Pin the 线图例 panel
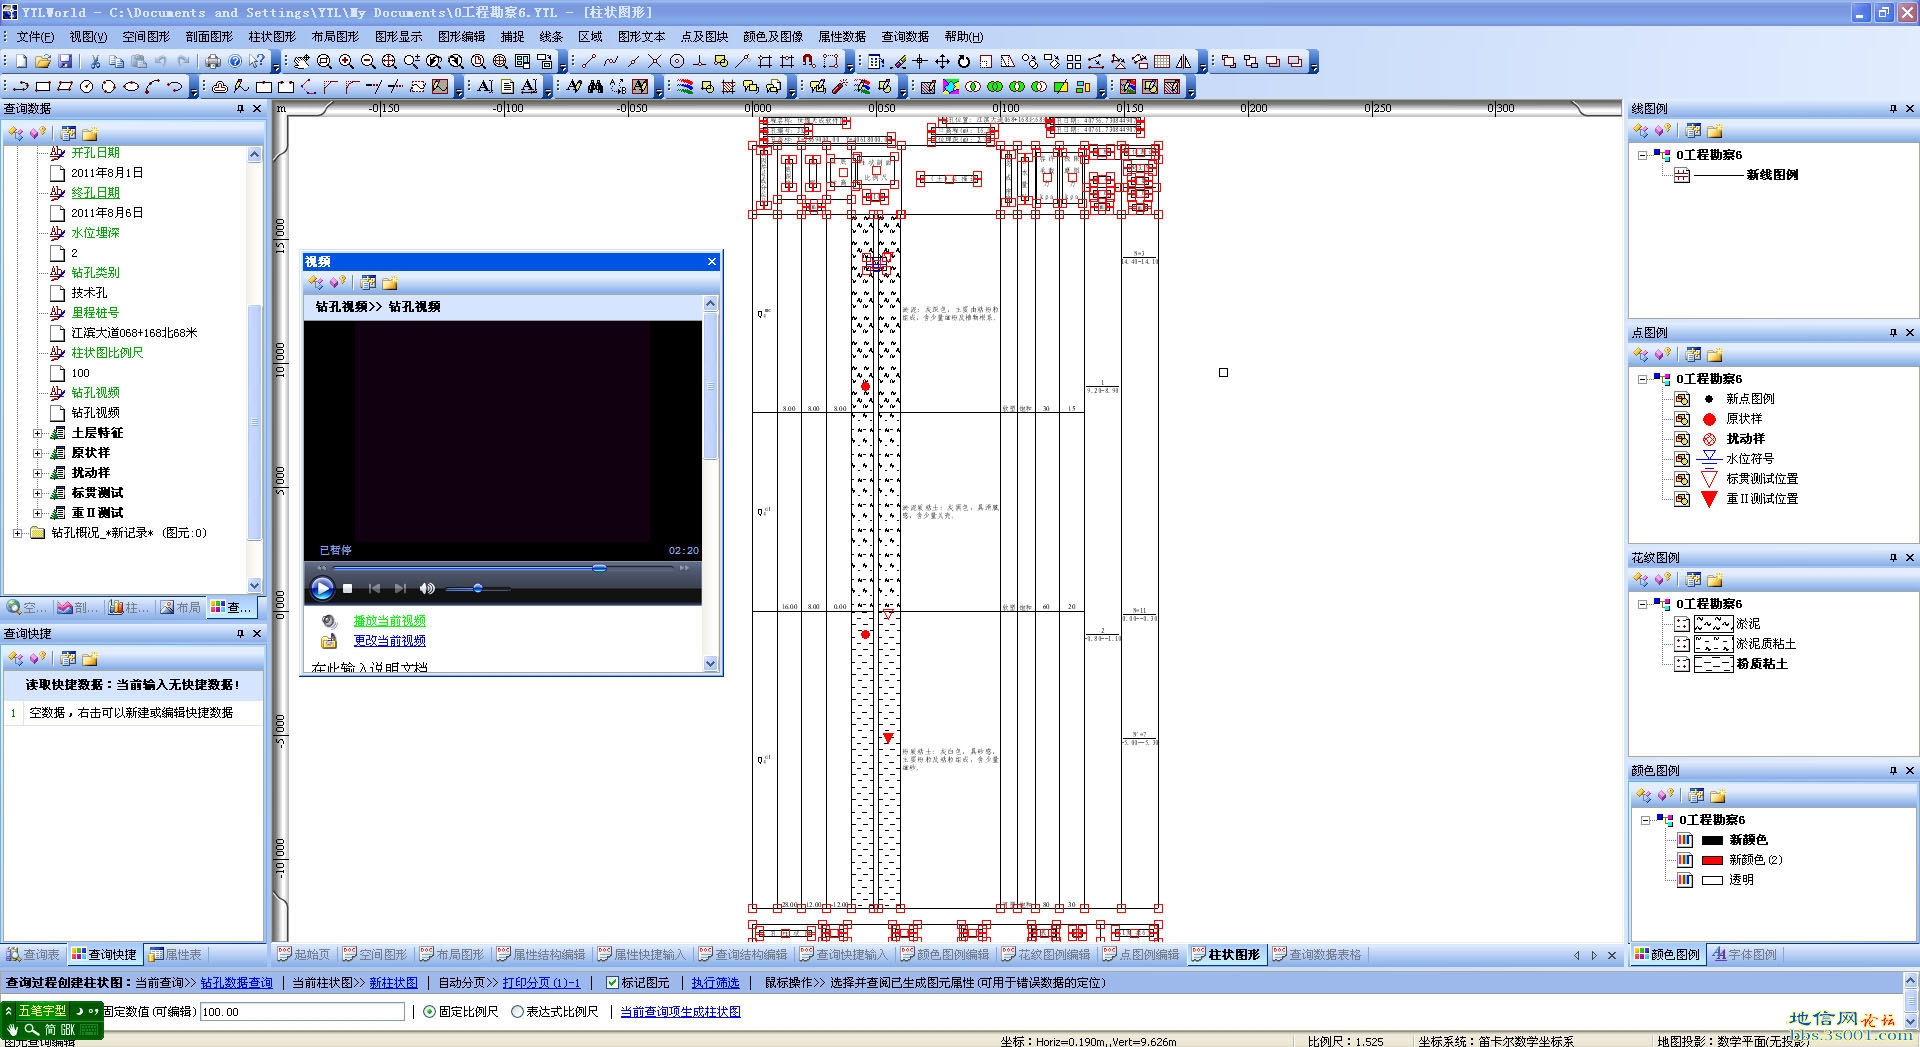Screen dimensions: 1920x1047 [x=1893, y=109]
